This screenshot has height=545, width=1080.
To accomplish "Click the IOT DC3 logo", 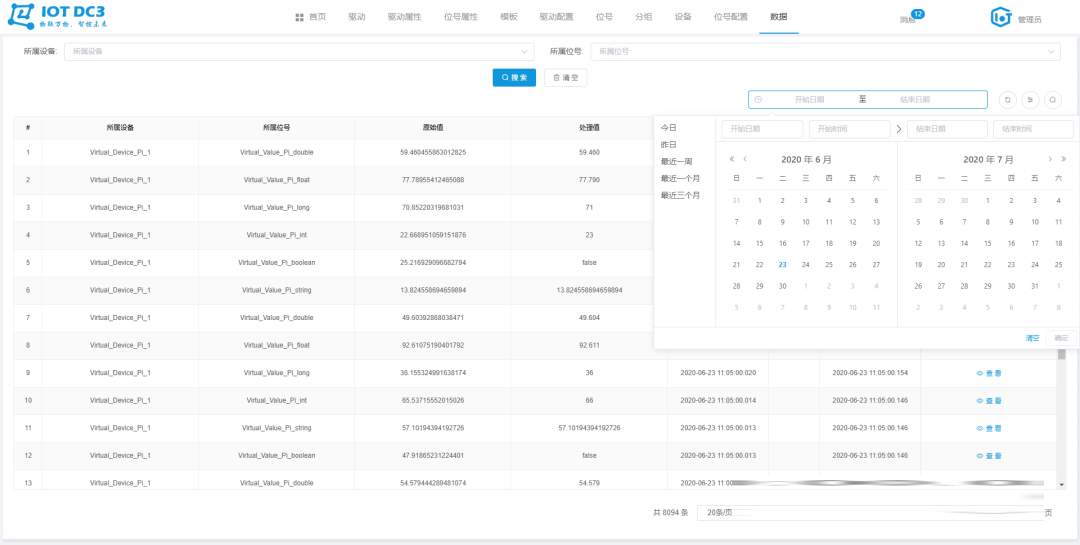I will pyautogui.click(x=59, y=17).
